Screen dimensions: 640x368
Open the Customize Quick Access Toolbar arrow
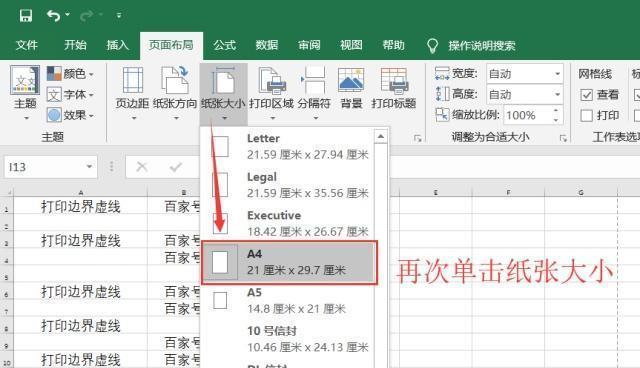click(119, 16)
